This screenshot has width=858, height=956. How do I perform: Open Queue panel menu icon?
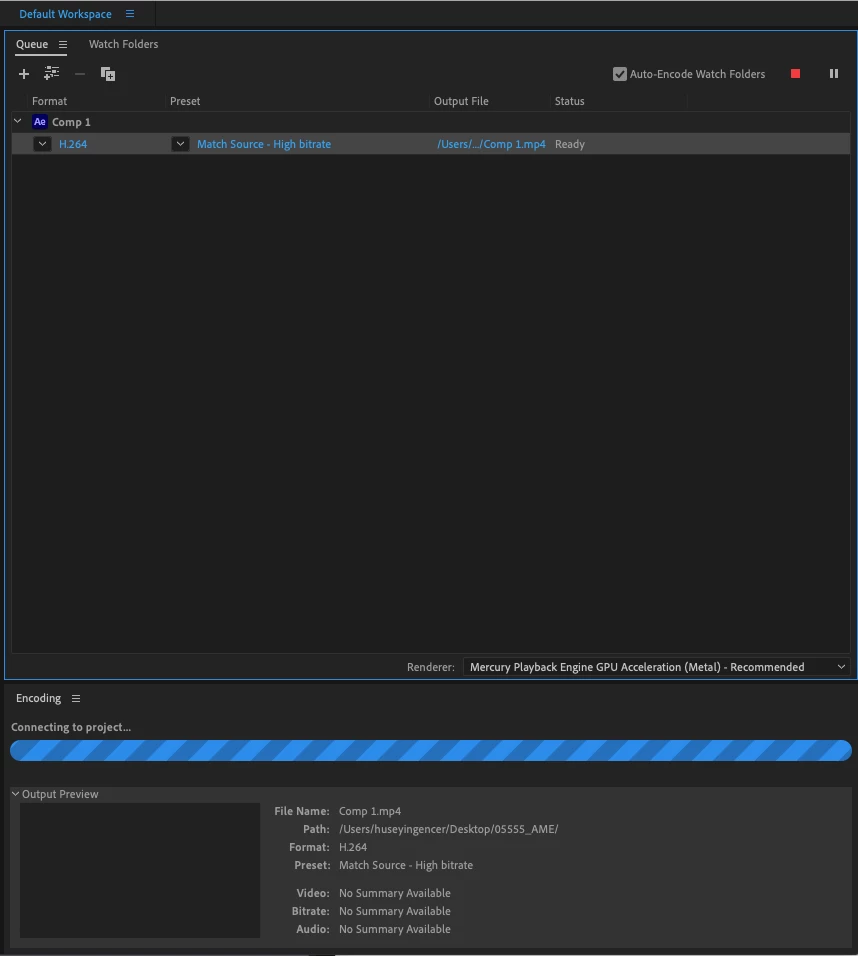click(x=63, y=45)
